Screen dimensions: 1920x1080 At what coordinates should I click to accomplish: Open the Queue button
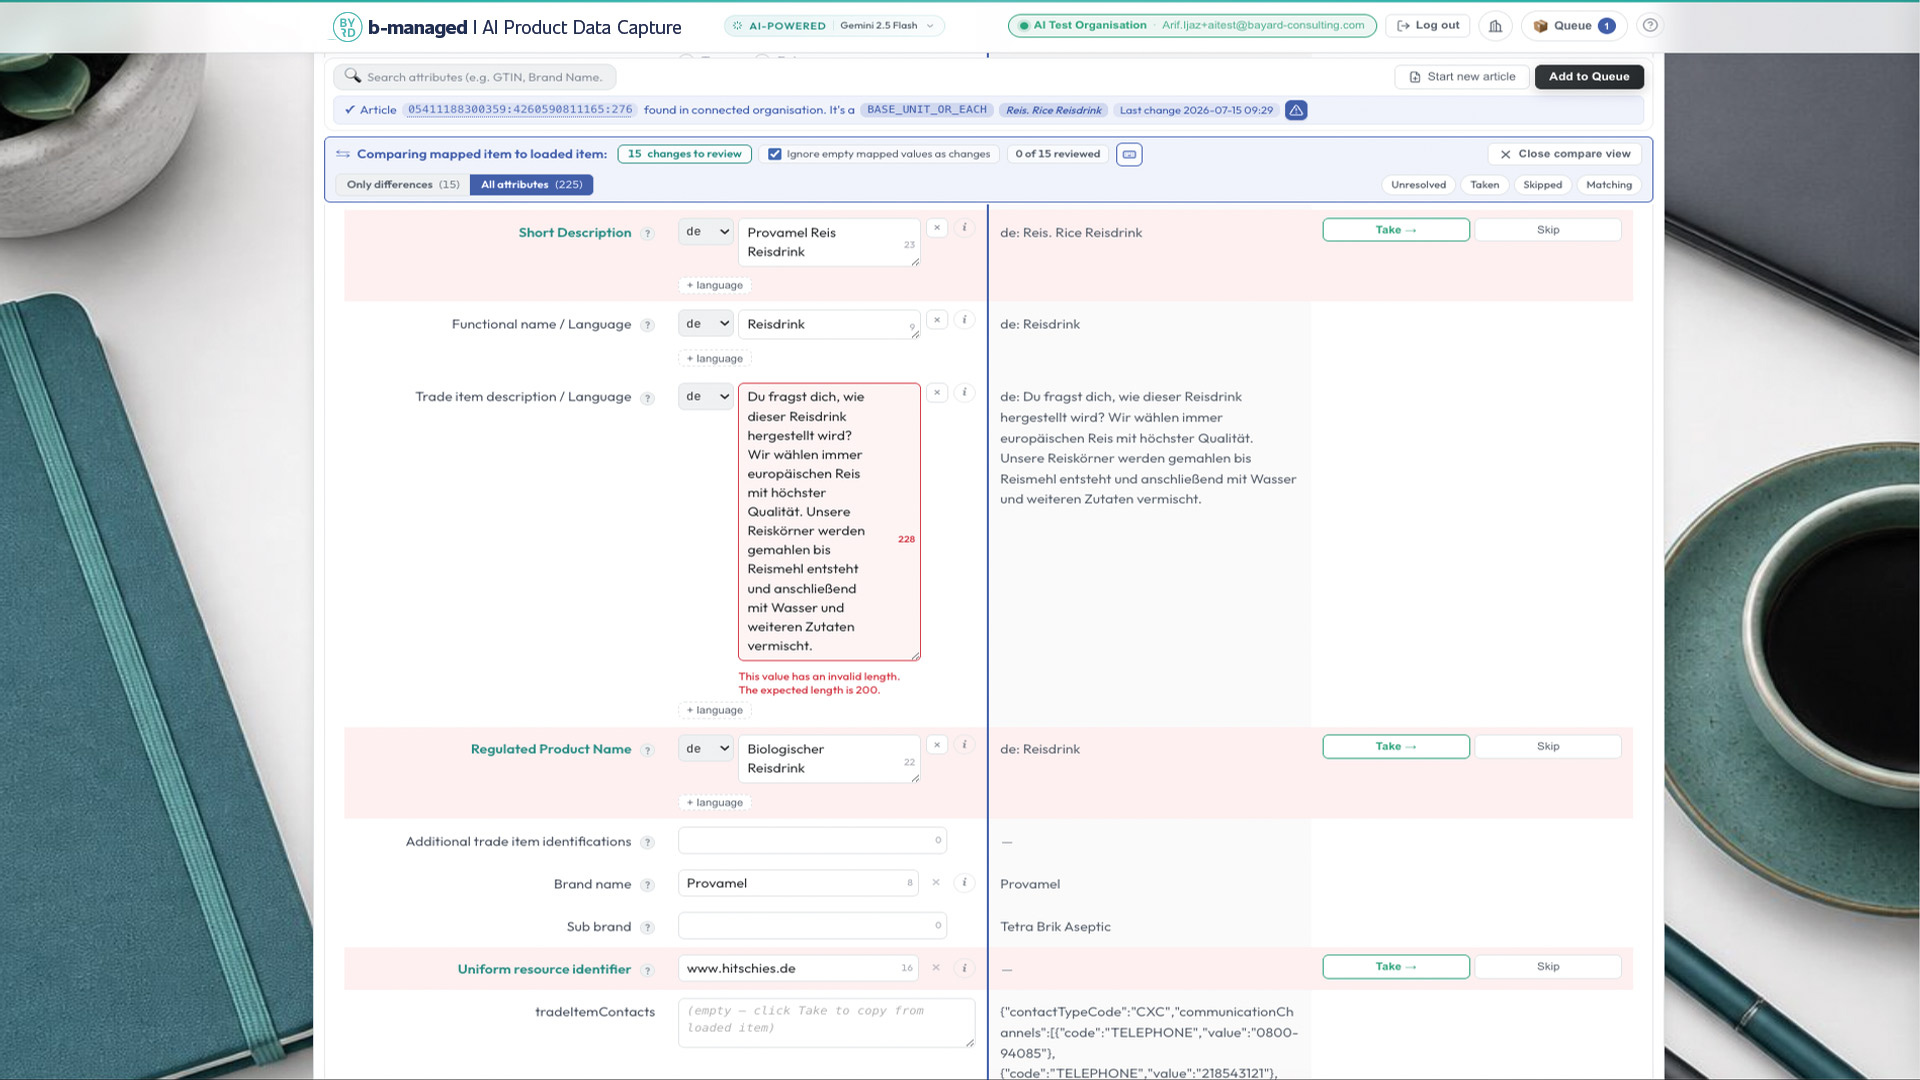[1574, 26]
